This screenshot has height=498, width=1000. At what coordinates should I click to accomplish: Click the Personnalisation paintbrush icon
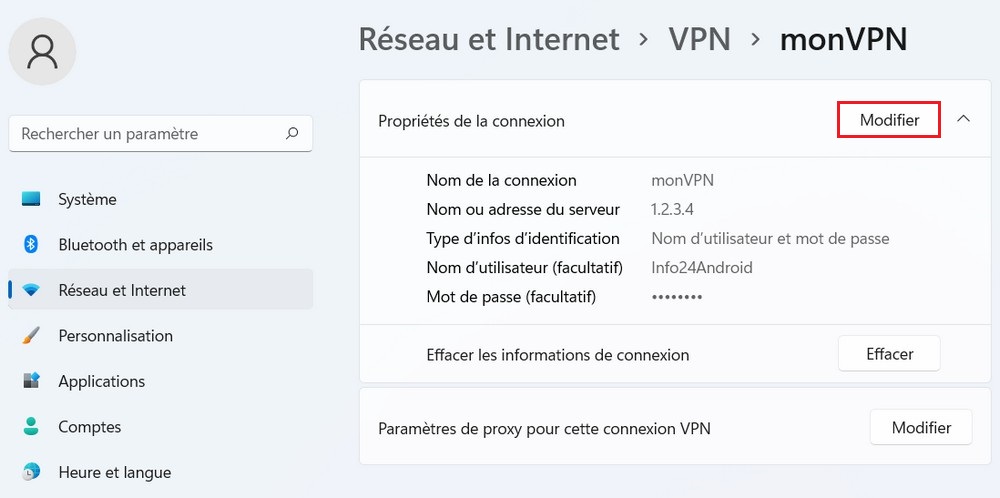[31, 336]
